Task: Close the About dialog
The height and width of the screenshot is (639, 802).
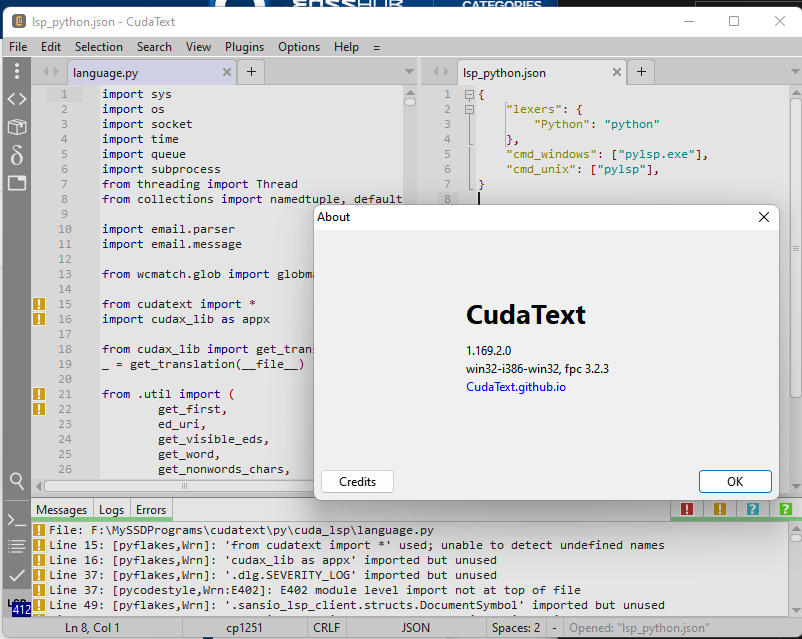Action: pyautogui.click(x=764, y=217)
